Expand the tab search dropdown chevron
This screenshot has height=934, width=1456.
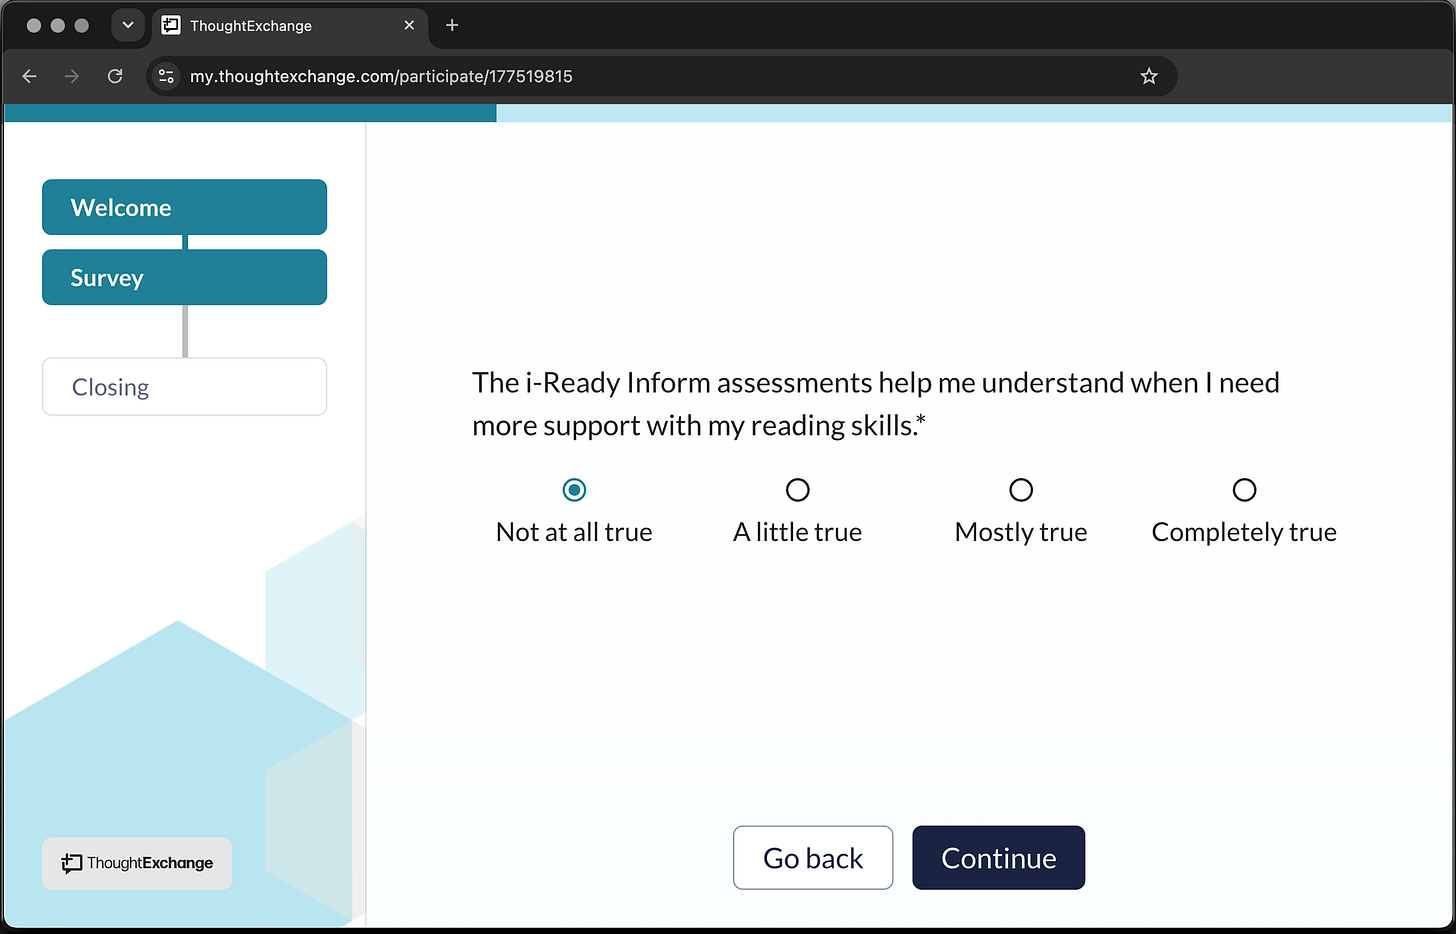(128, 25)
